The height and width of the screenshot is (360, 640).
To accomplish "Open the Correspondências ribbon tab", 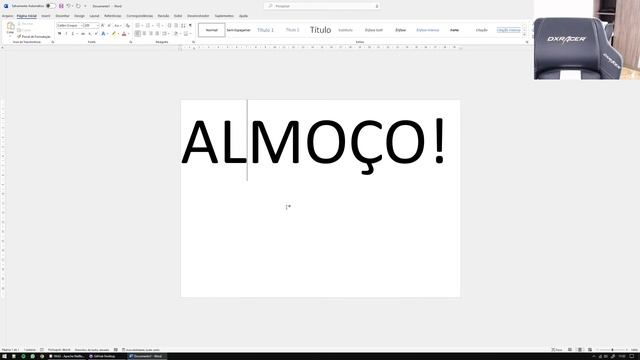I will pos(140,16).
